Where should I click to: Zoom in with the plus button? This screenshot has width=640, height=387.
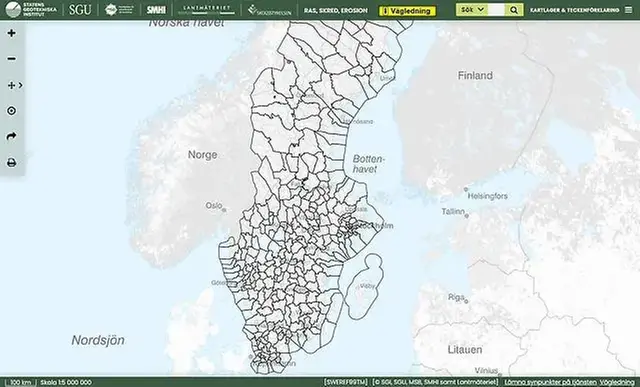[11, 33]
